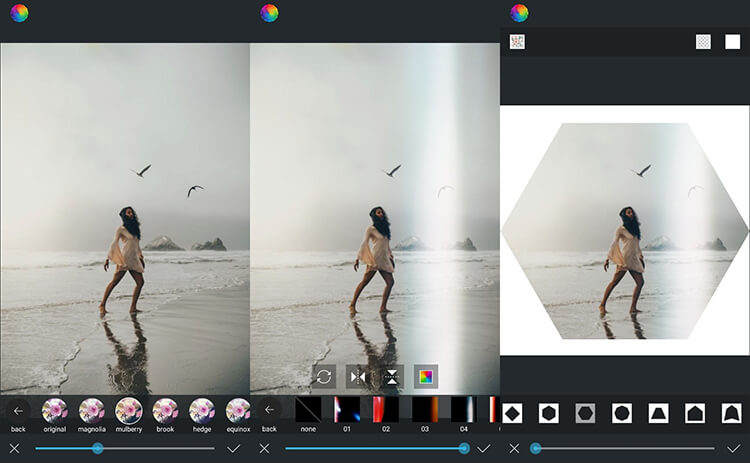
Task: Choose the selected hexagon frame shape
Action: [585, 413]
